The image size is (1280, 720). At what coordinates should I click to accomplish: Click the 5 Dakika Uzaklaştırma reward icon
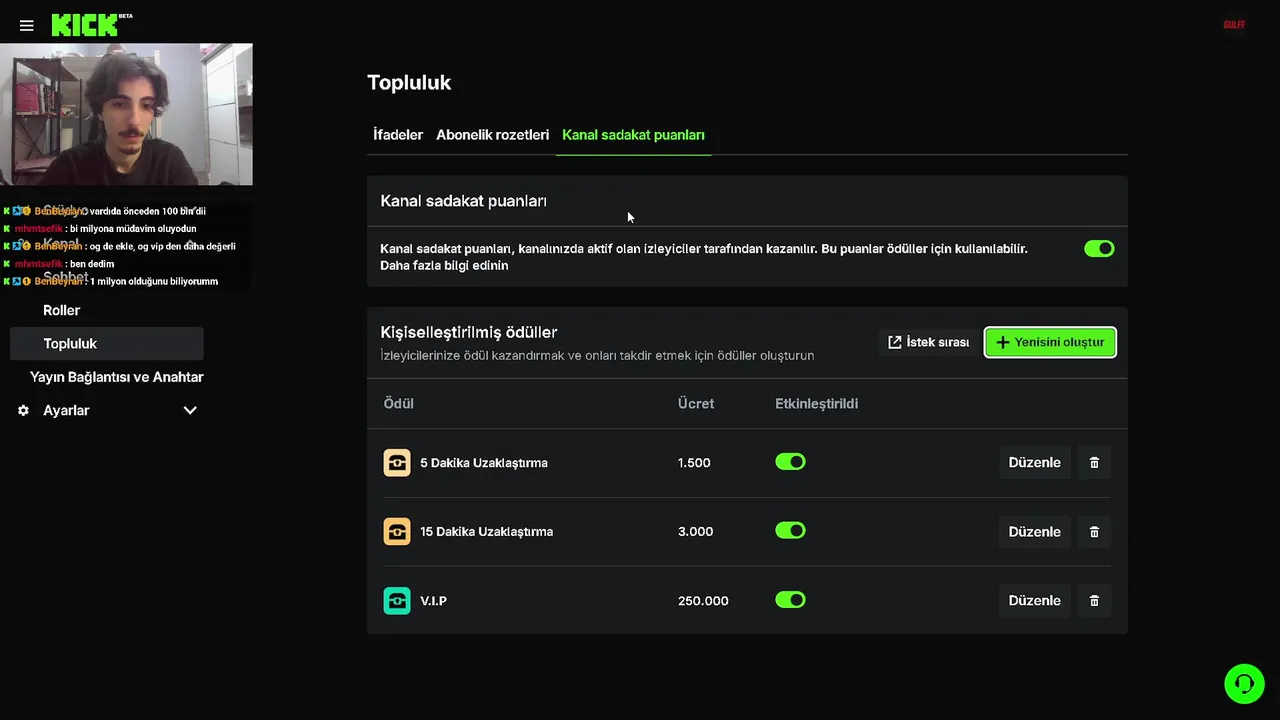click(x=397, y=463)
